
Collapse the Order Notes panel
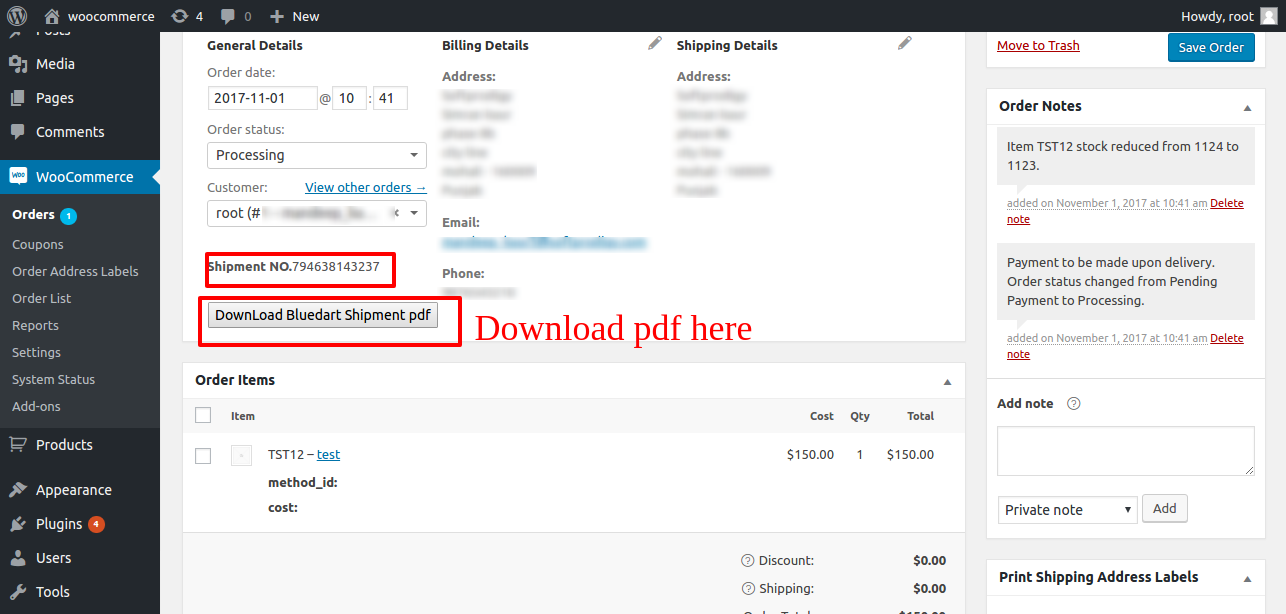(1247, 107)
